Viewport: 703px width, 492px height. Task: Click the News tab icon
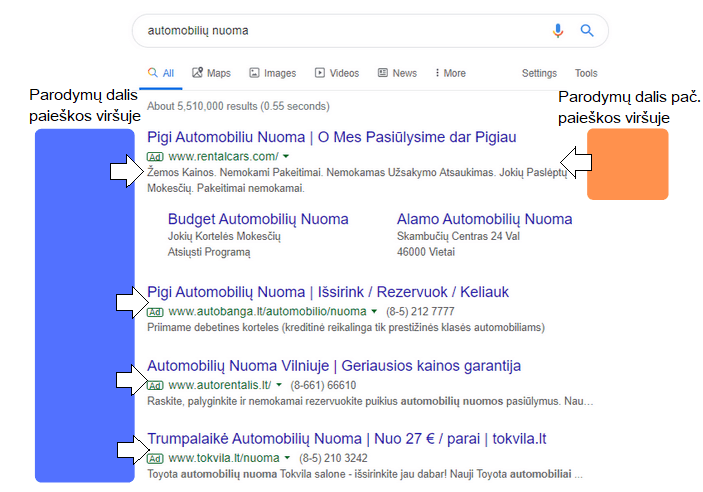coord(382,73)
